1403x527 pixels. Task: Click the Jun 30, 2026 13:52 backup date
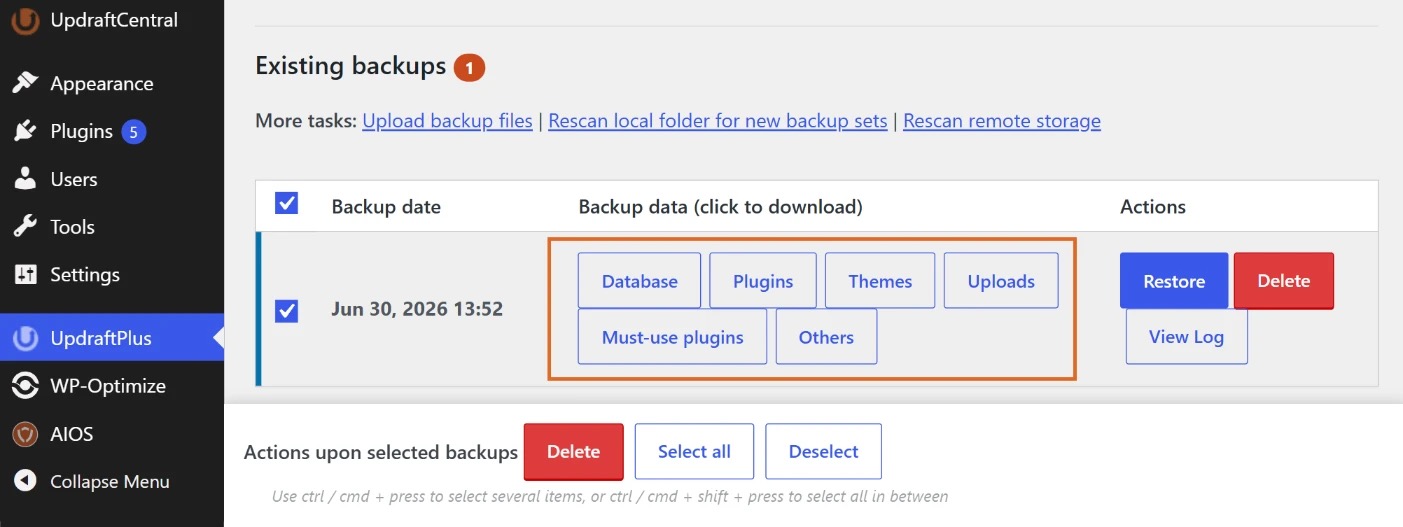[x=417, y=309]
